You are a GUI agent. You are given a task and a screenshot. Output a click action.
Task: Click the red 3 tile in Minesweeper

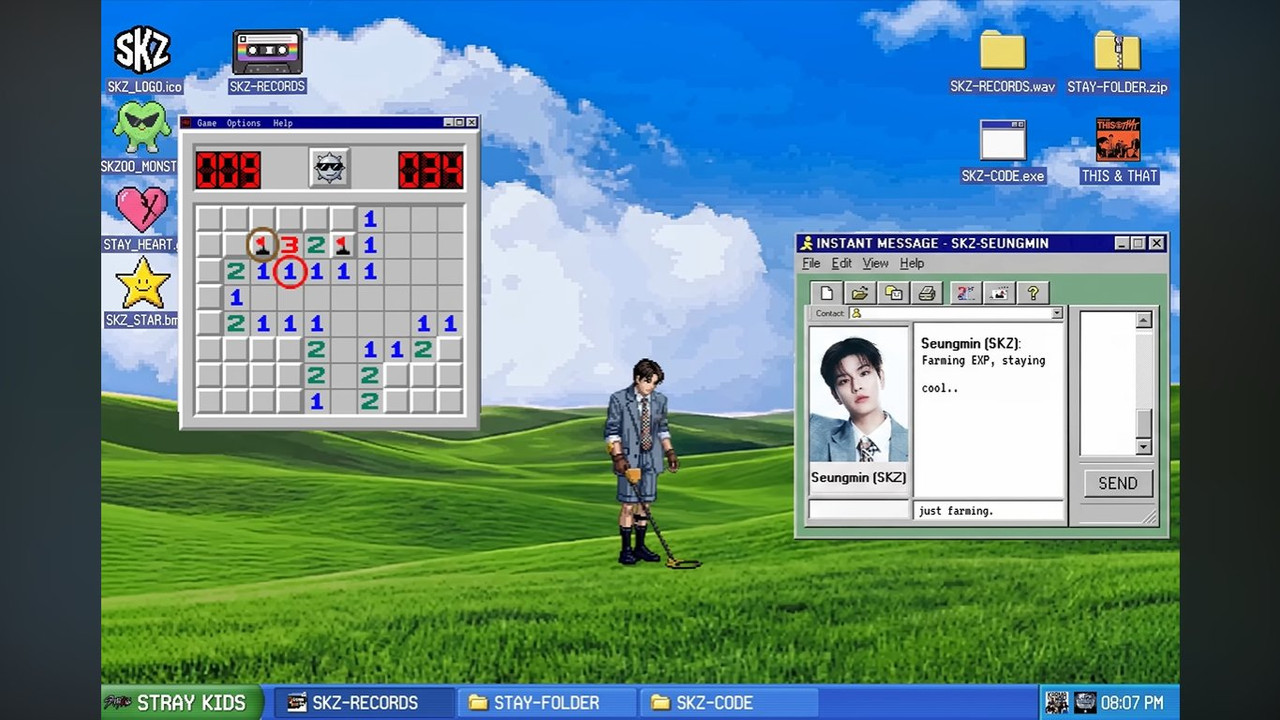click(x=289, y=244)
